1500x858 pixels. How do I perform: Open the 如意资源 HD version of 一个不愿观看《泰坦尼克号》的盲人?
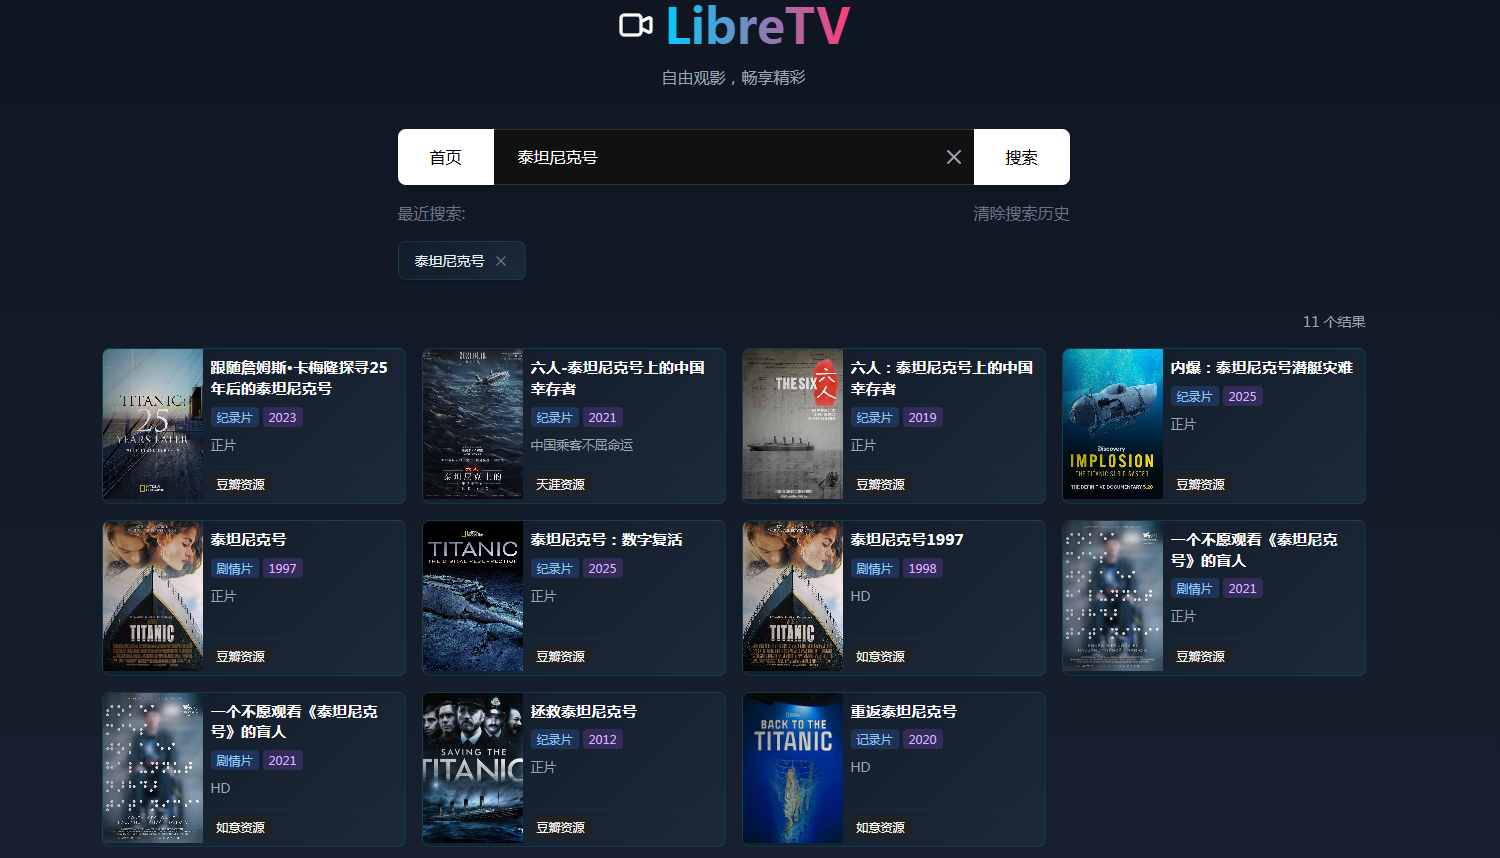(x=254, y=769)
